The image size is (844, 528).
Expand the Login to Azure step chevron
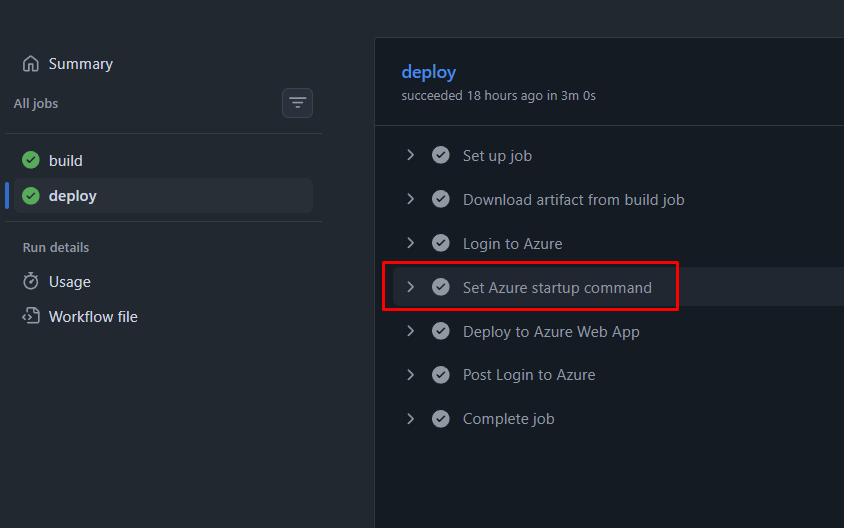point(411,243)
